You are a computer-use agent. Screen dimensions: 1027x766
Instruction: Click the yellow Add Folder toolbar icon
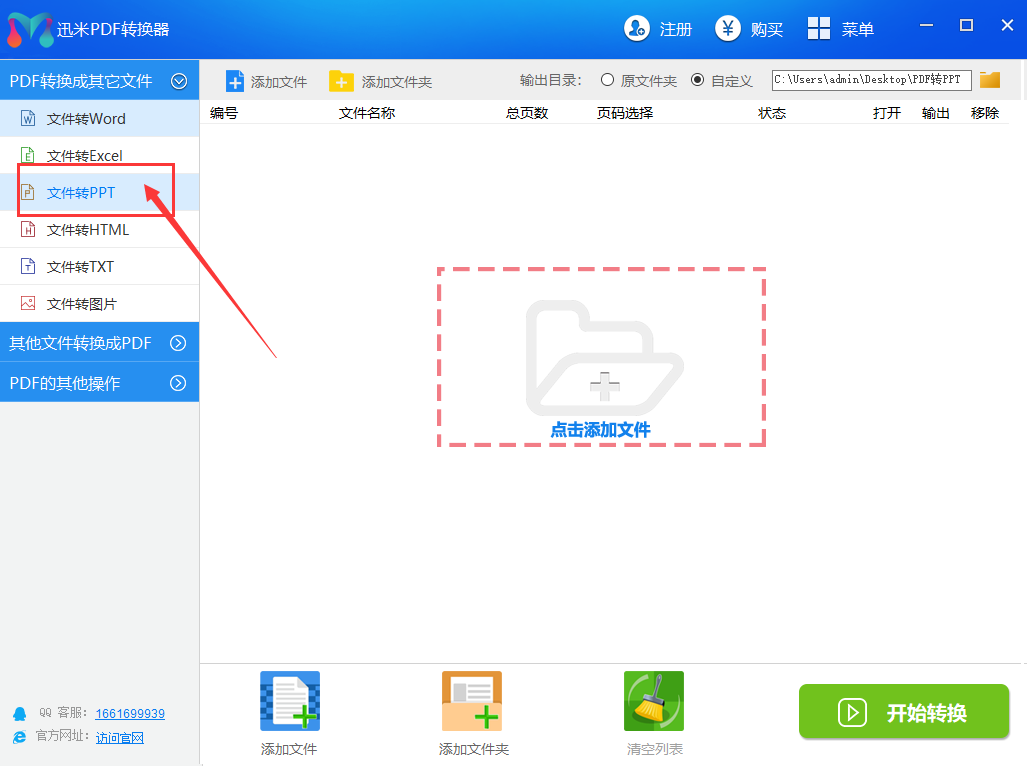click(x=342, y=81)
